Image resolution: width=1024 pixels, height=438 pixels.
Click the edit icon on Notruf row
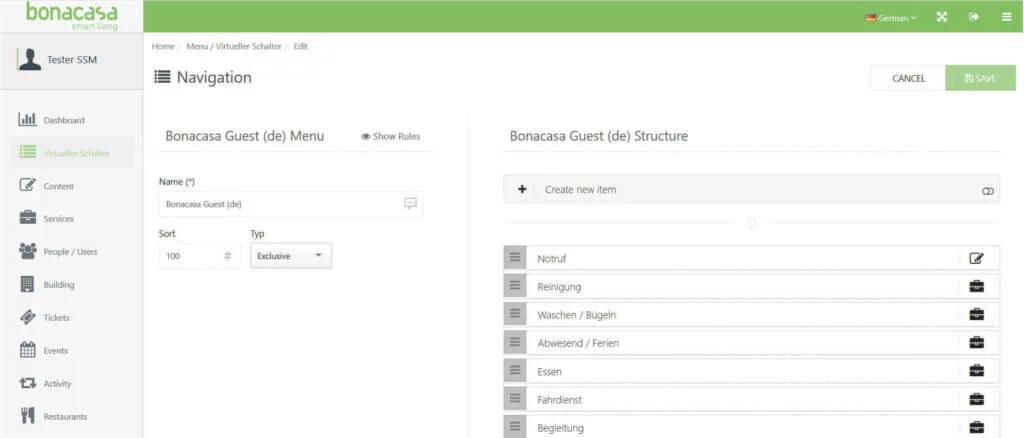pos(976,258)
